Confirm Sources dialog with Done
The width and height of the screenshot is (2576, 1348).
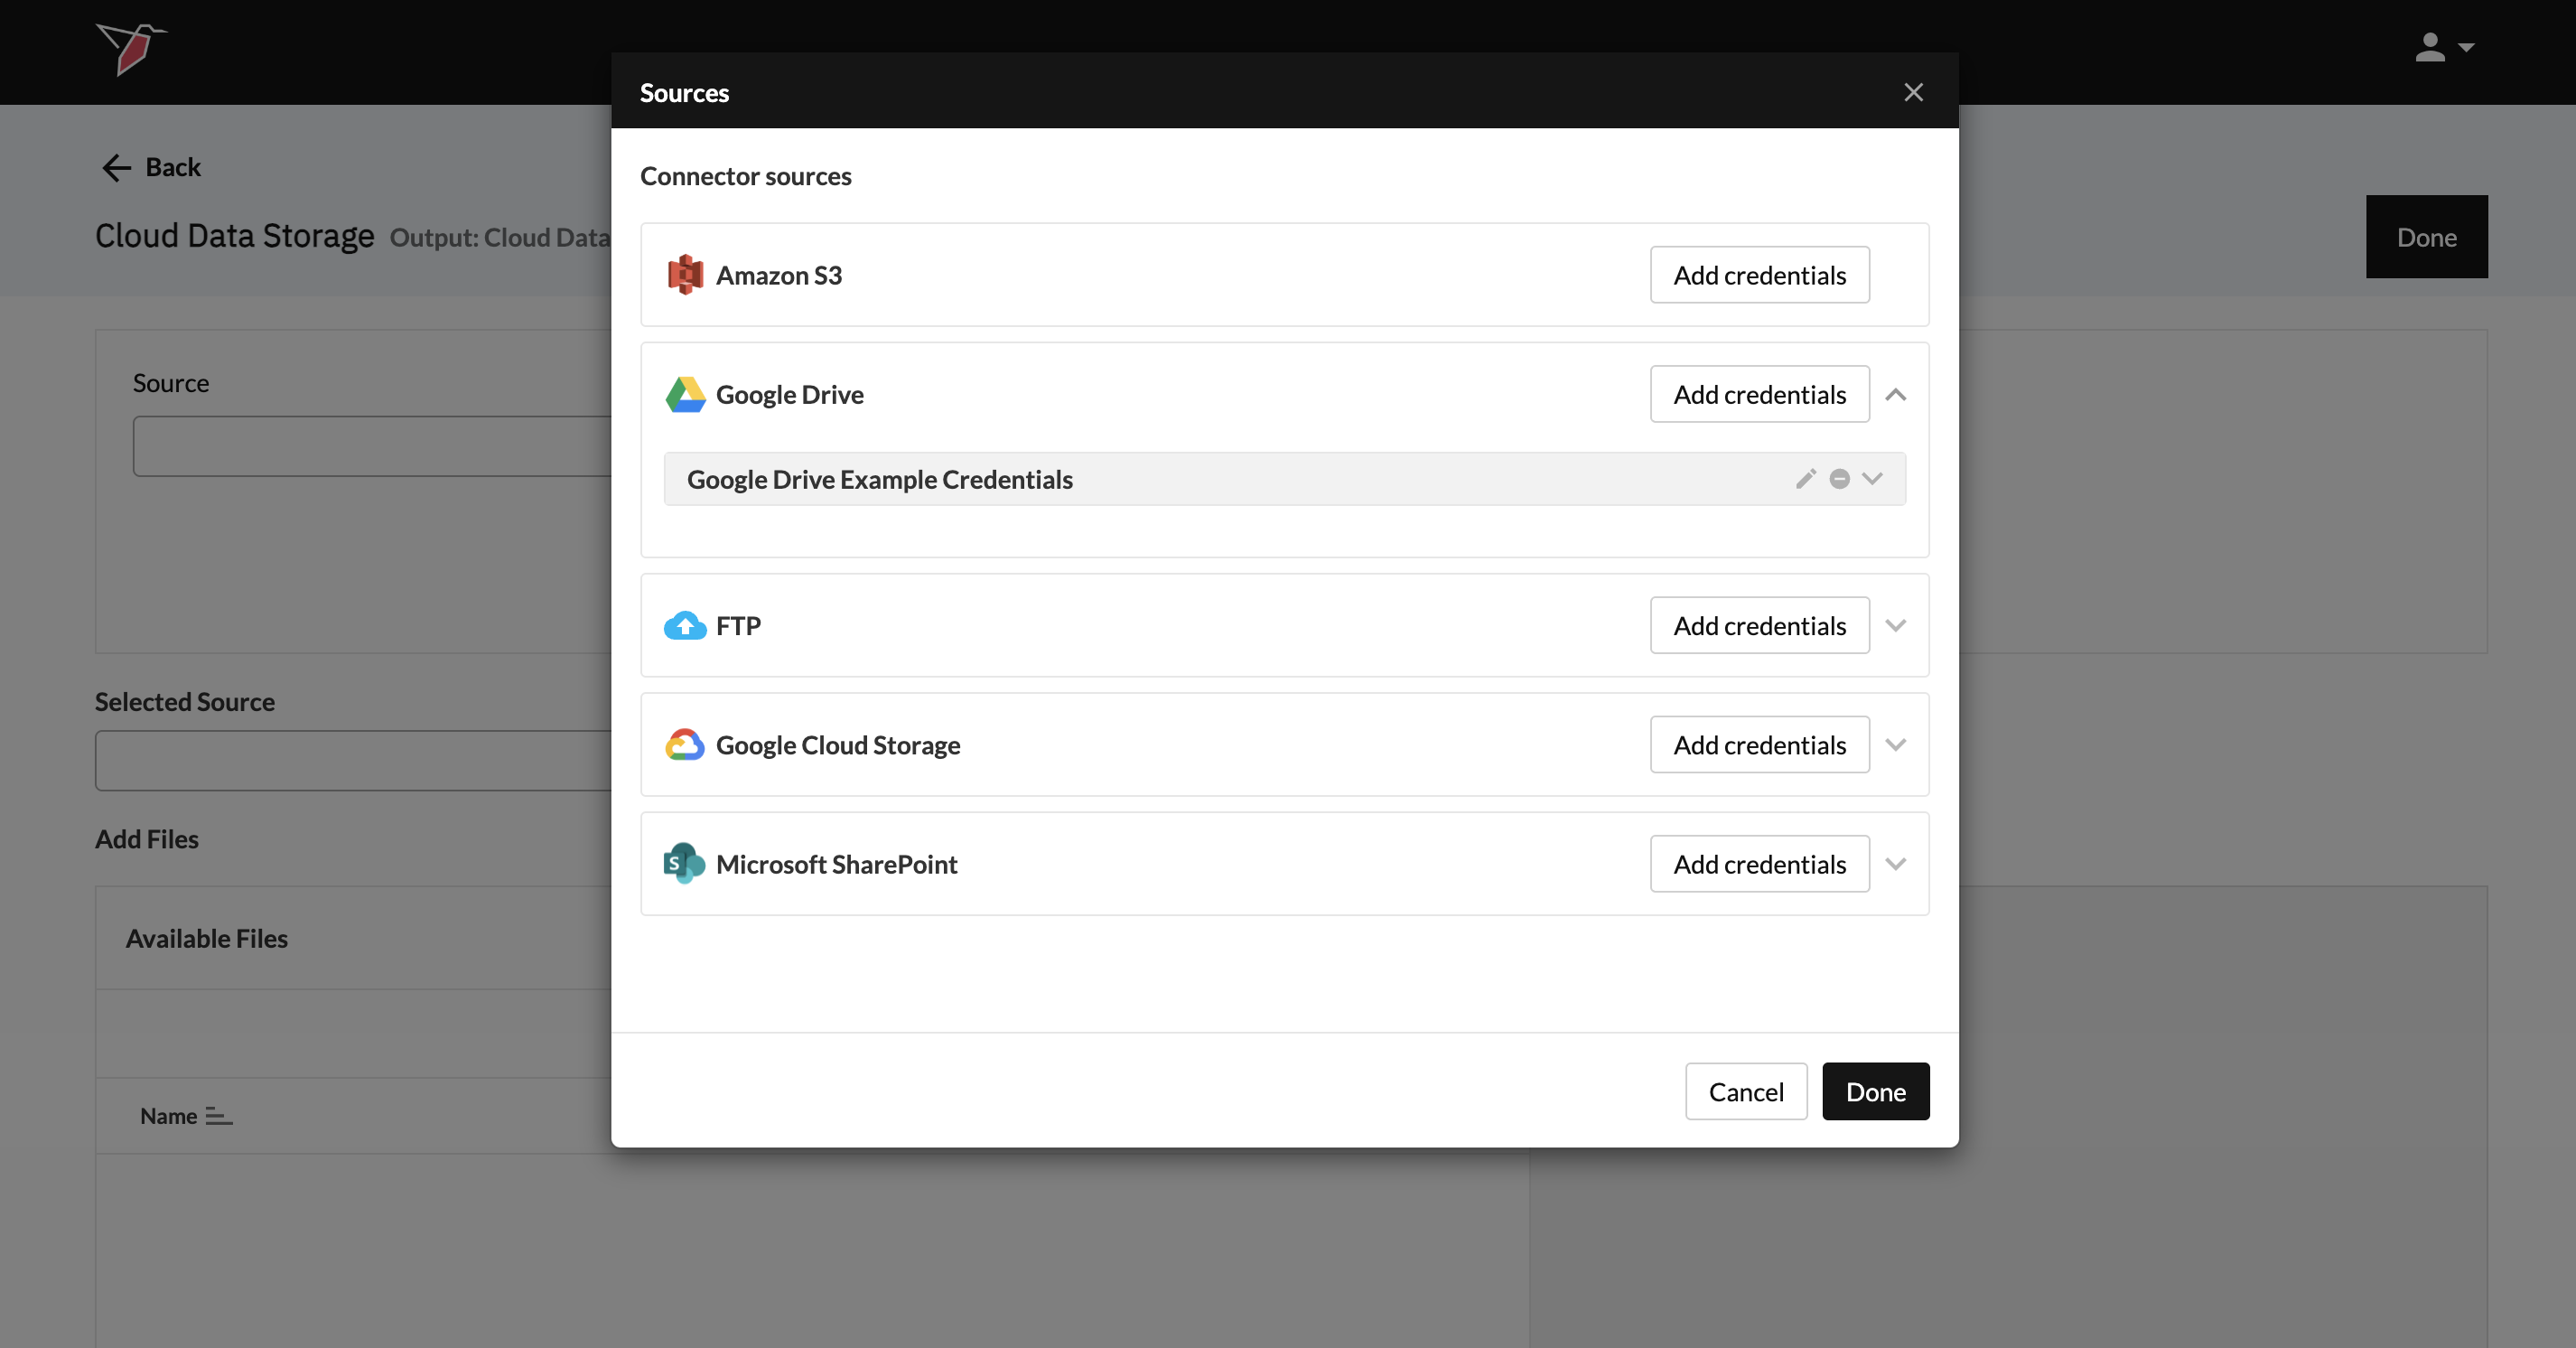coord(1875,1092)
